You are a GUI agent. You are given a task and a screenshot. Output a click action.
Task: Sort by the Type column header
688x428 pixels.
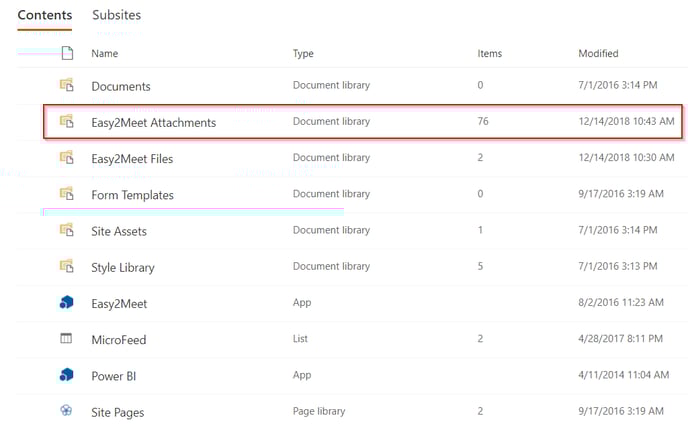pyautogui.click(x=303, y=54)
